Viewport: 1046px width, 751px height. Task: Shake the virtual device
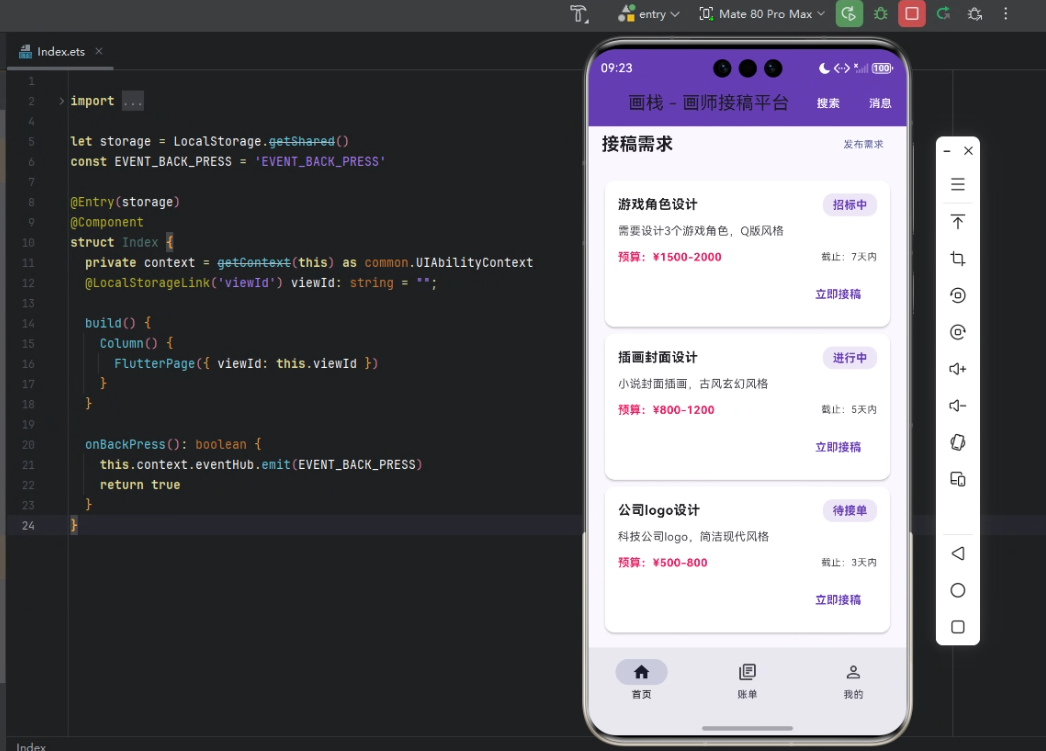click(957, 441)
